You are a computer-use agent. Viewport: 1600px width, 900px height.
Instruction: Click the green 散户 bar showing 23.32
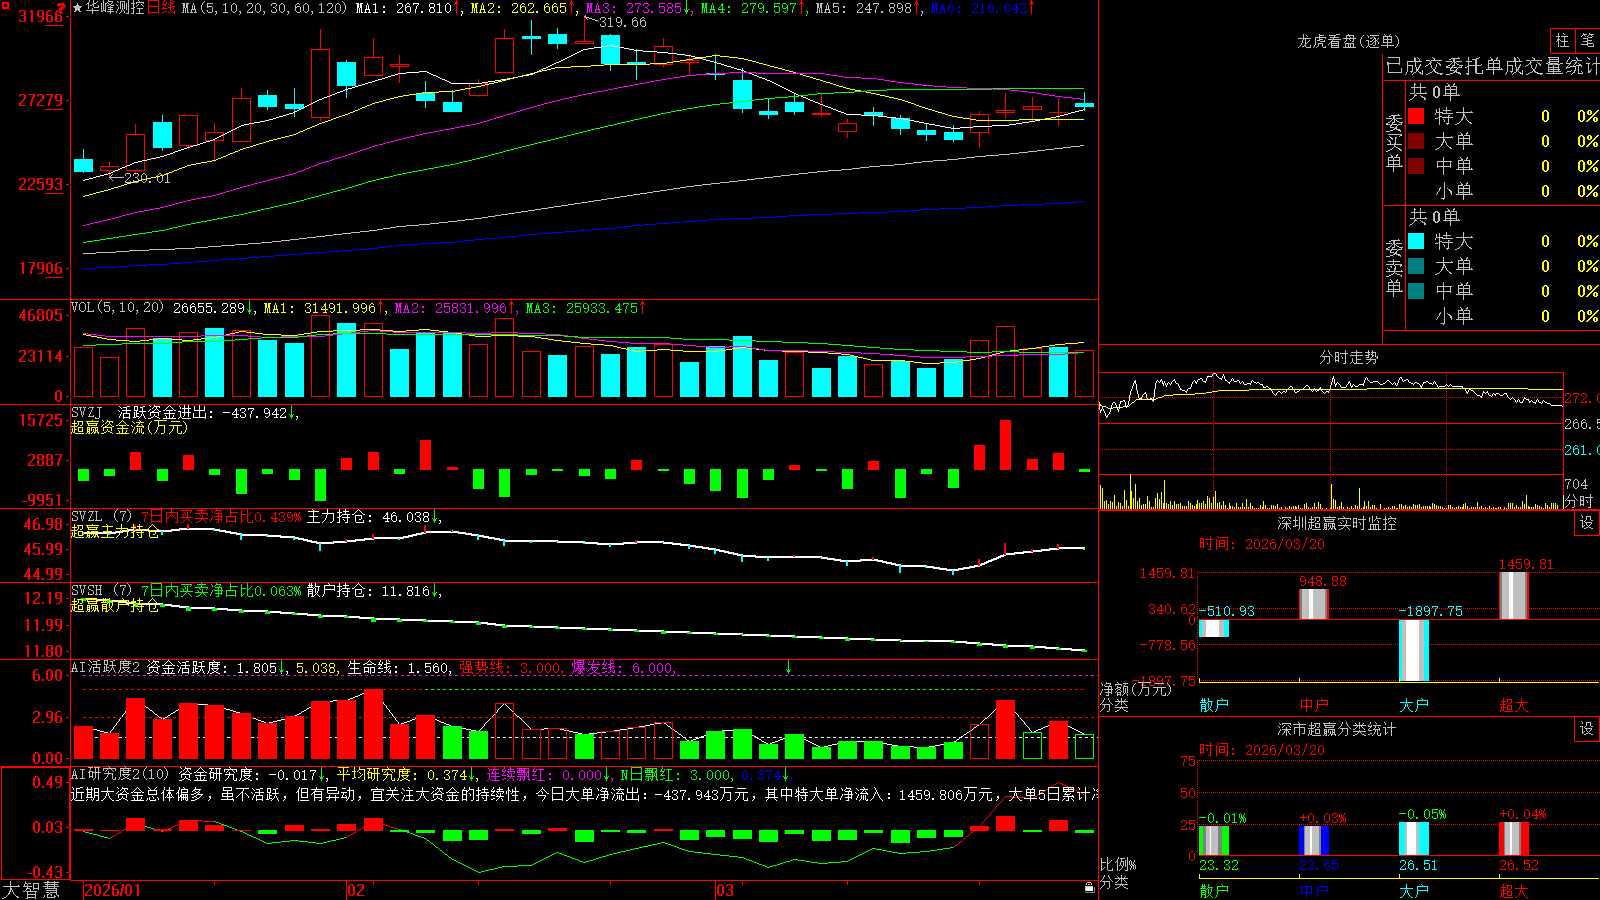(1214, 840)
